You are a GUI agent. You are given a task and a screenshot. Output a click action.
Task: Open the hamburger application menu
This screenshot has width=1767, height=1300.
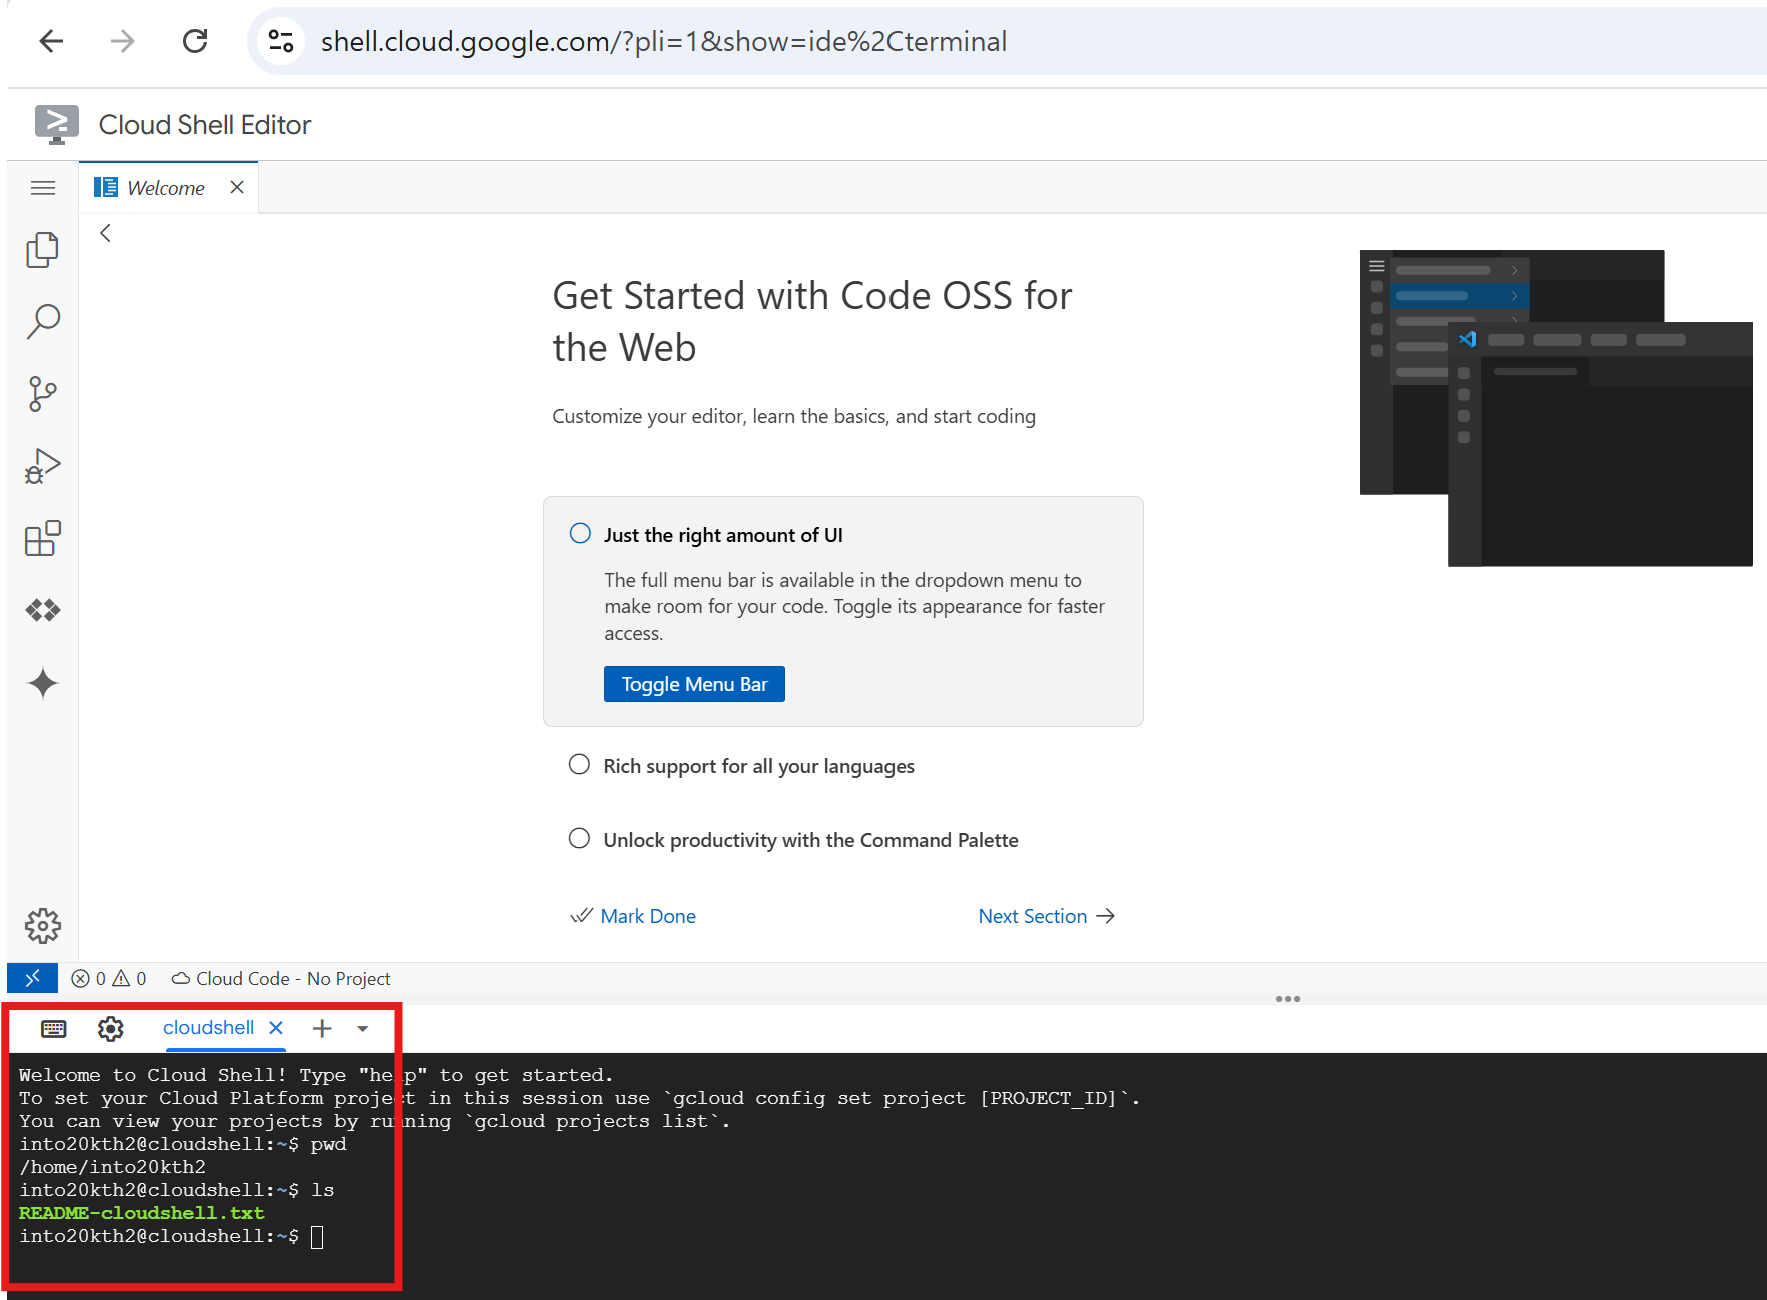coord(43,188)
